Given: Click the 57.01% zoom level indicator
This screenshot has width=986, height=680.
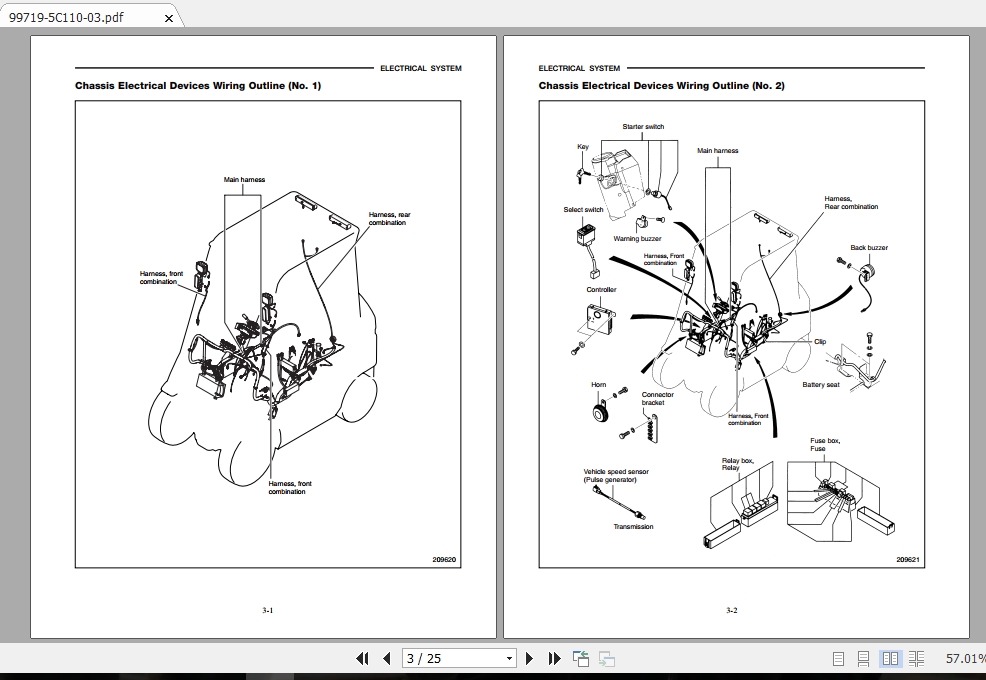Looking at the screenshot, I should (966, 659).
